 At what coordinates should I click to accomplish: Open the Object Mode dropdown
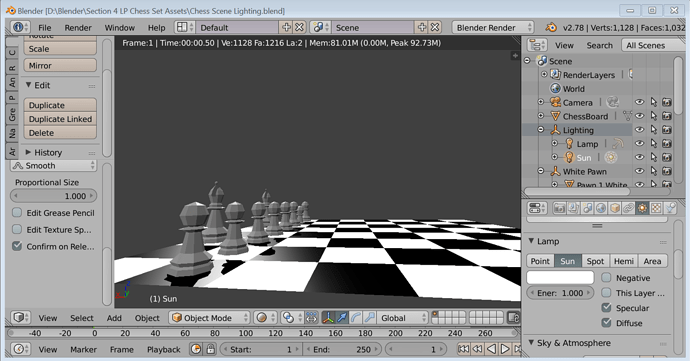210,317
